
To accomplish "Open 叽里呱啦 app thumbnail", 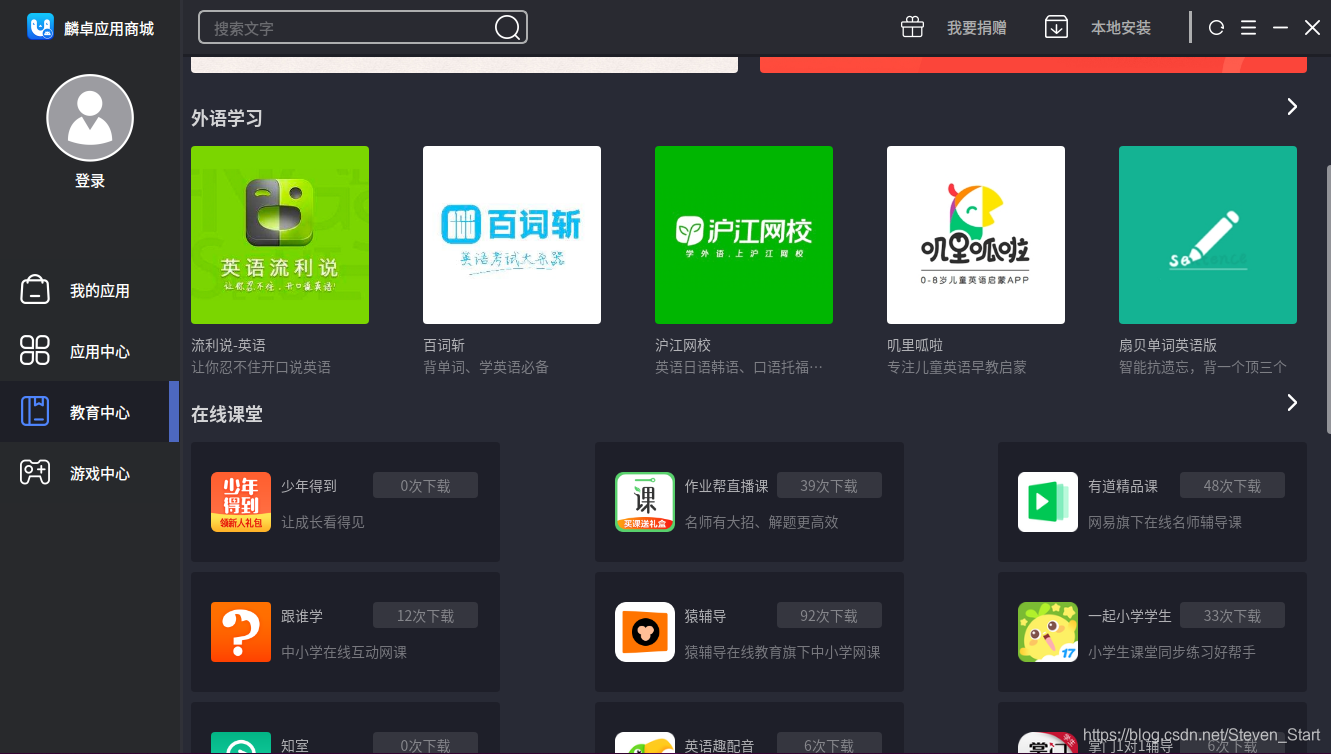I will click(x=976, y=235).
